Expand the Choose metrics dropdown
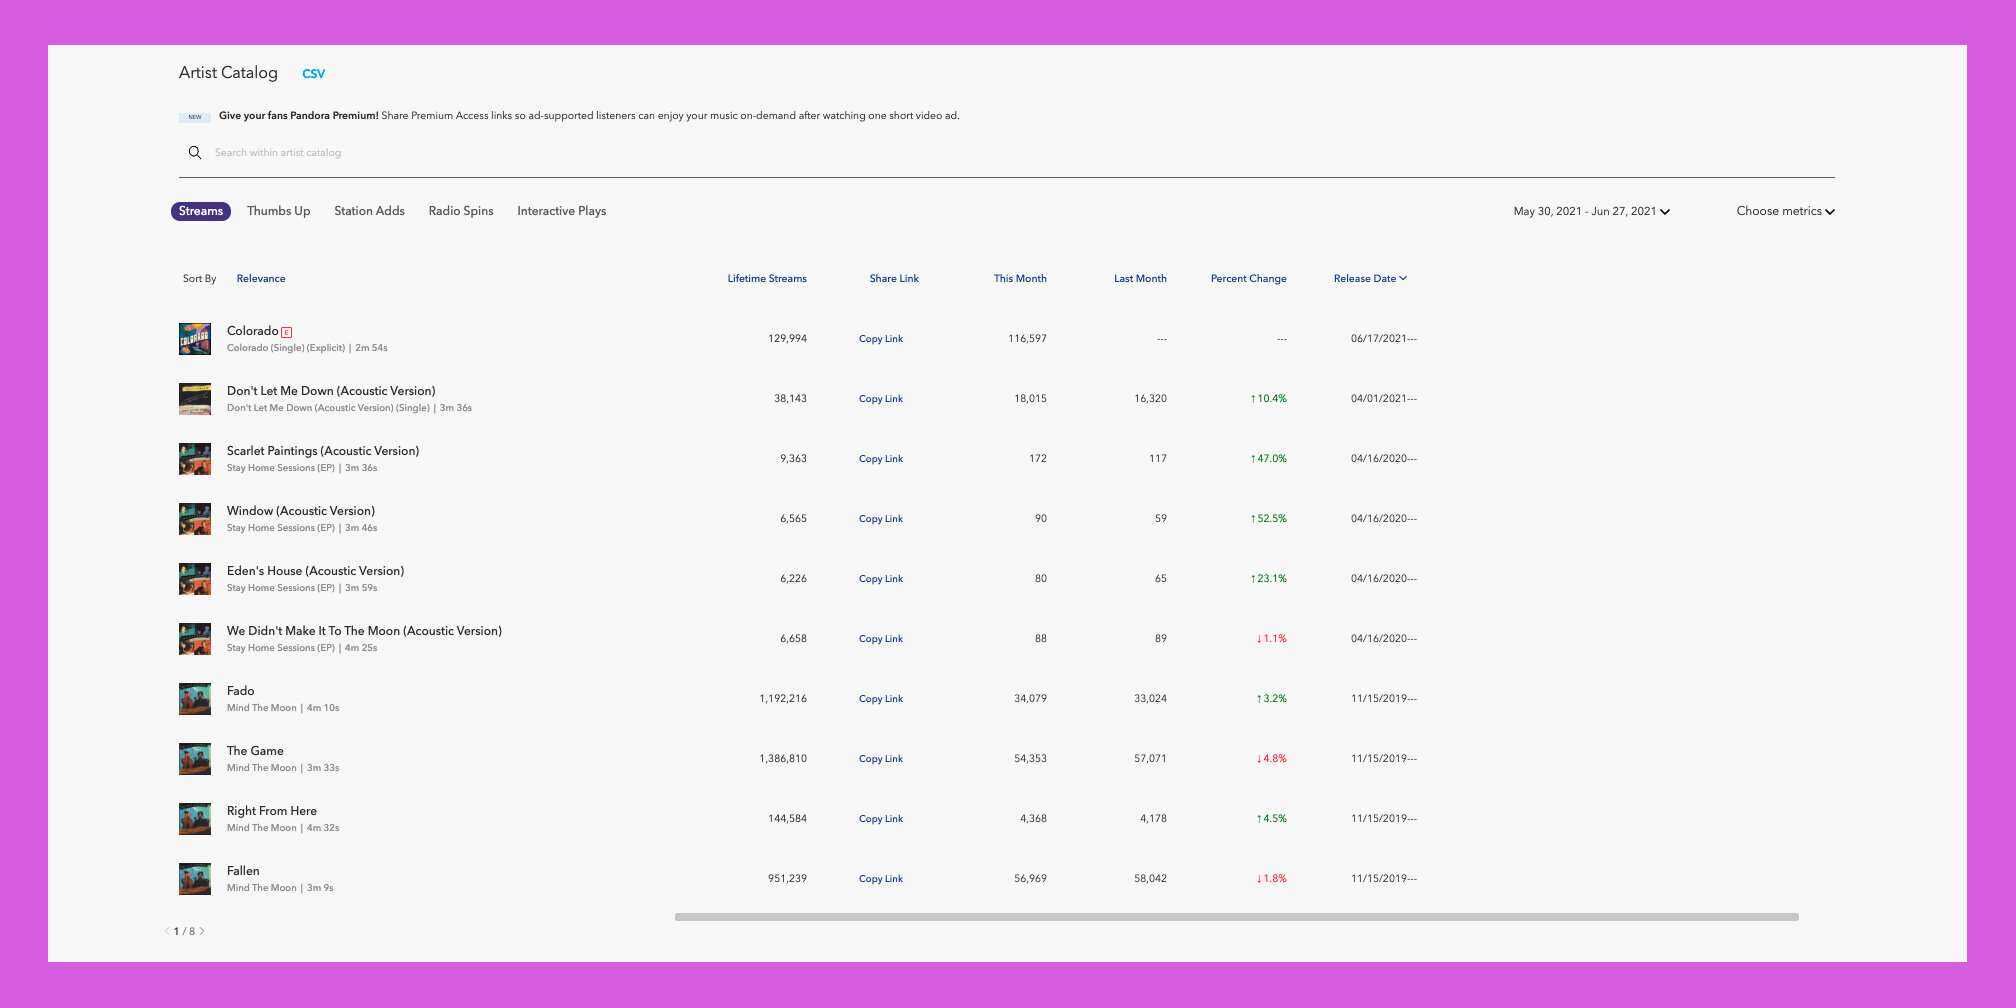This screenshot has width=2016, height=1008. [1785, 211]
